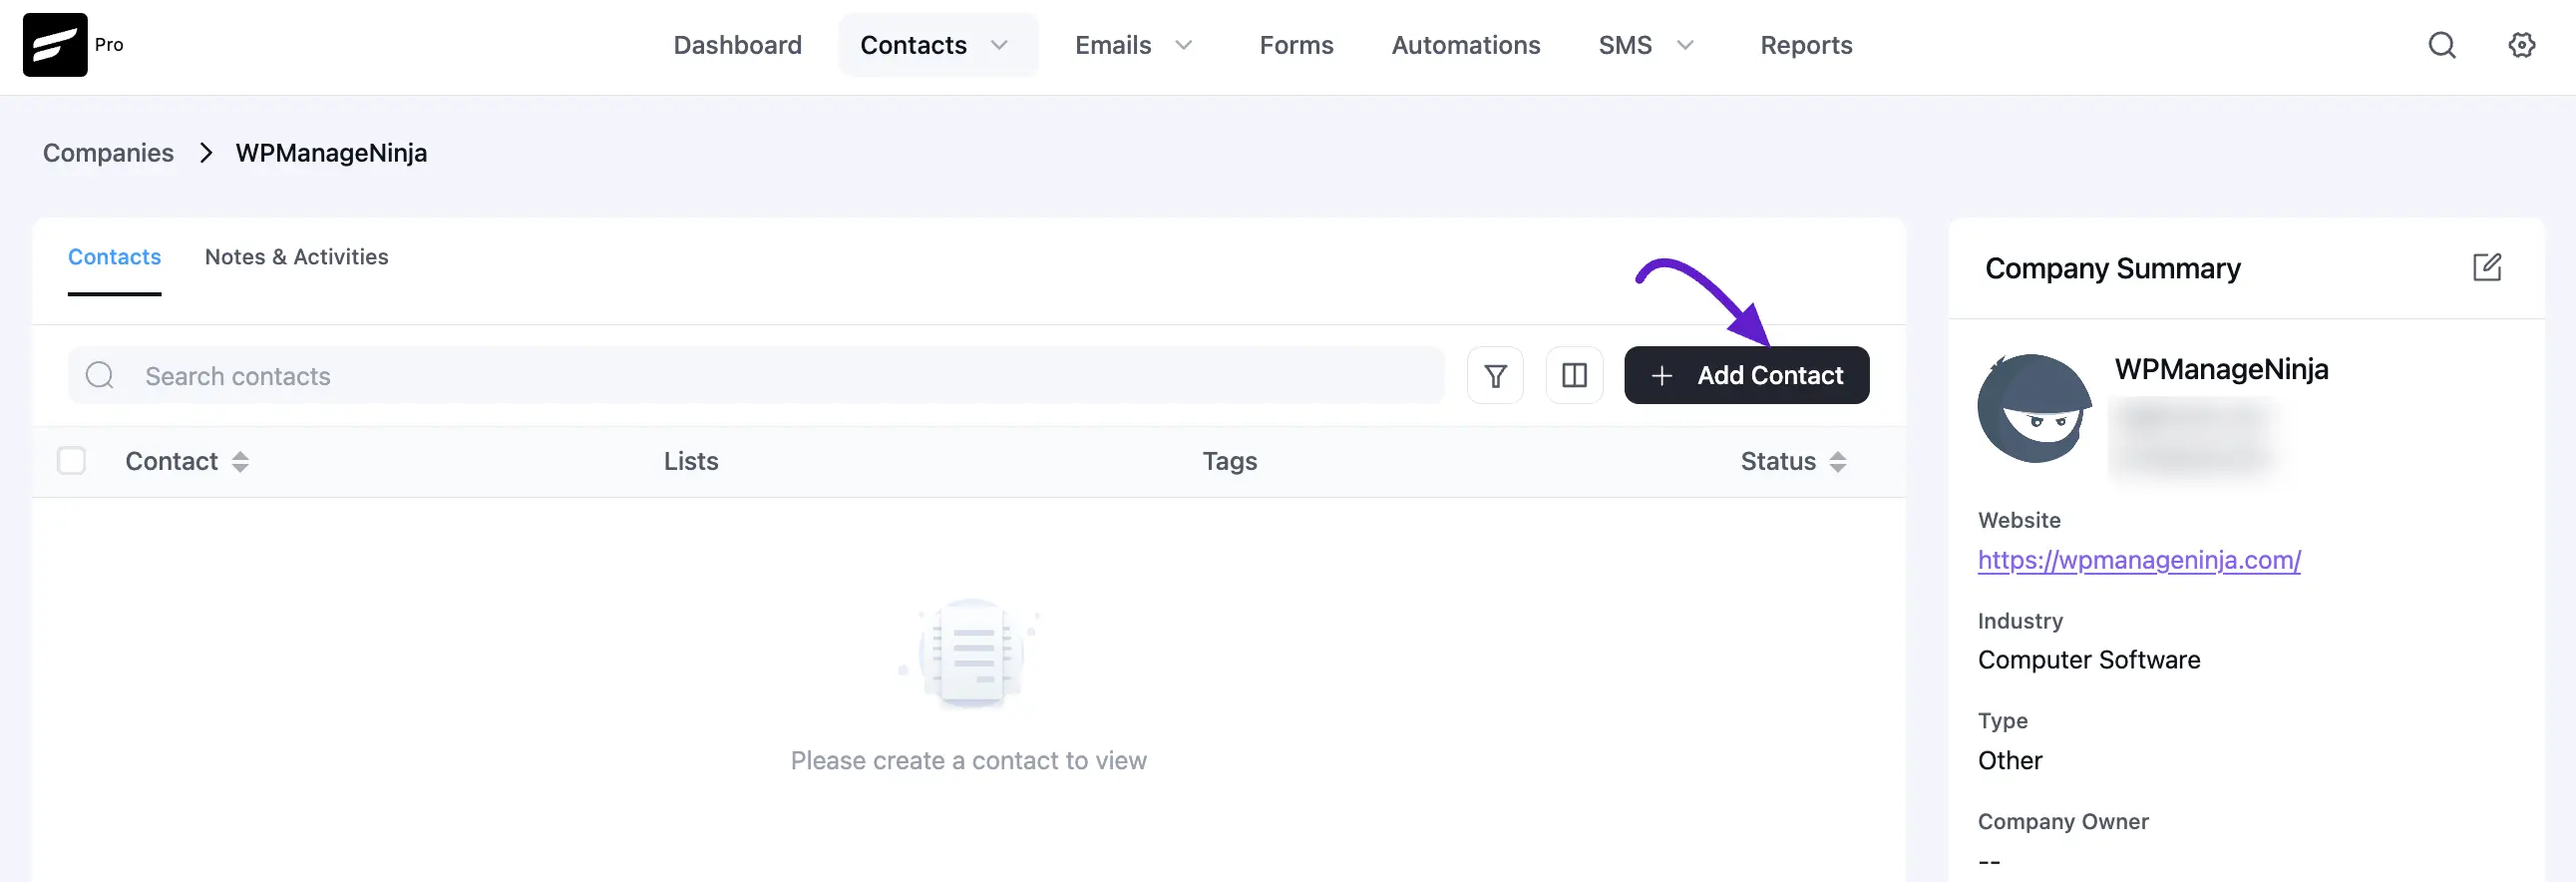
Task: Go back to Companies breadcrumb
Action: click(x=108, y=153)
